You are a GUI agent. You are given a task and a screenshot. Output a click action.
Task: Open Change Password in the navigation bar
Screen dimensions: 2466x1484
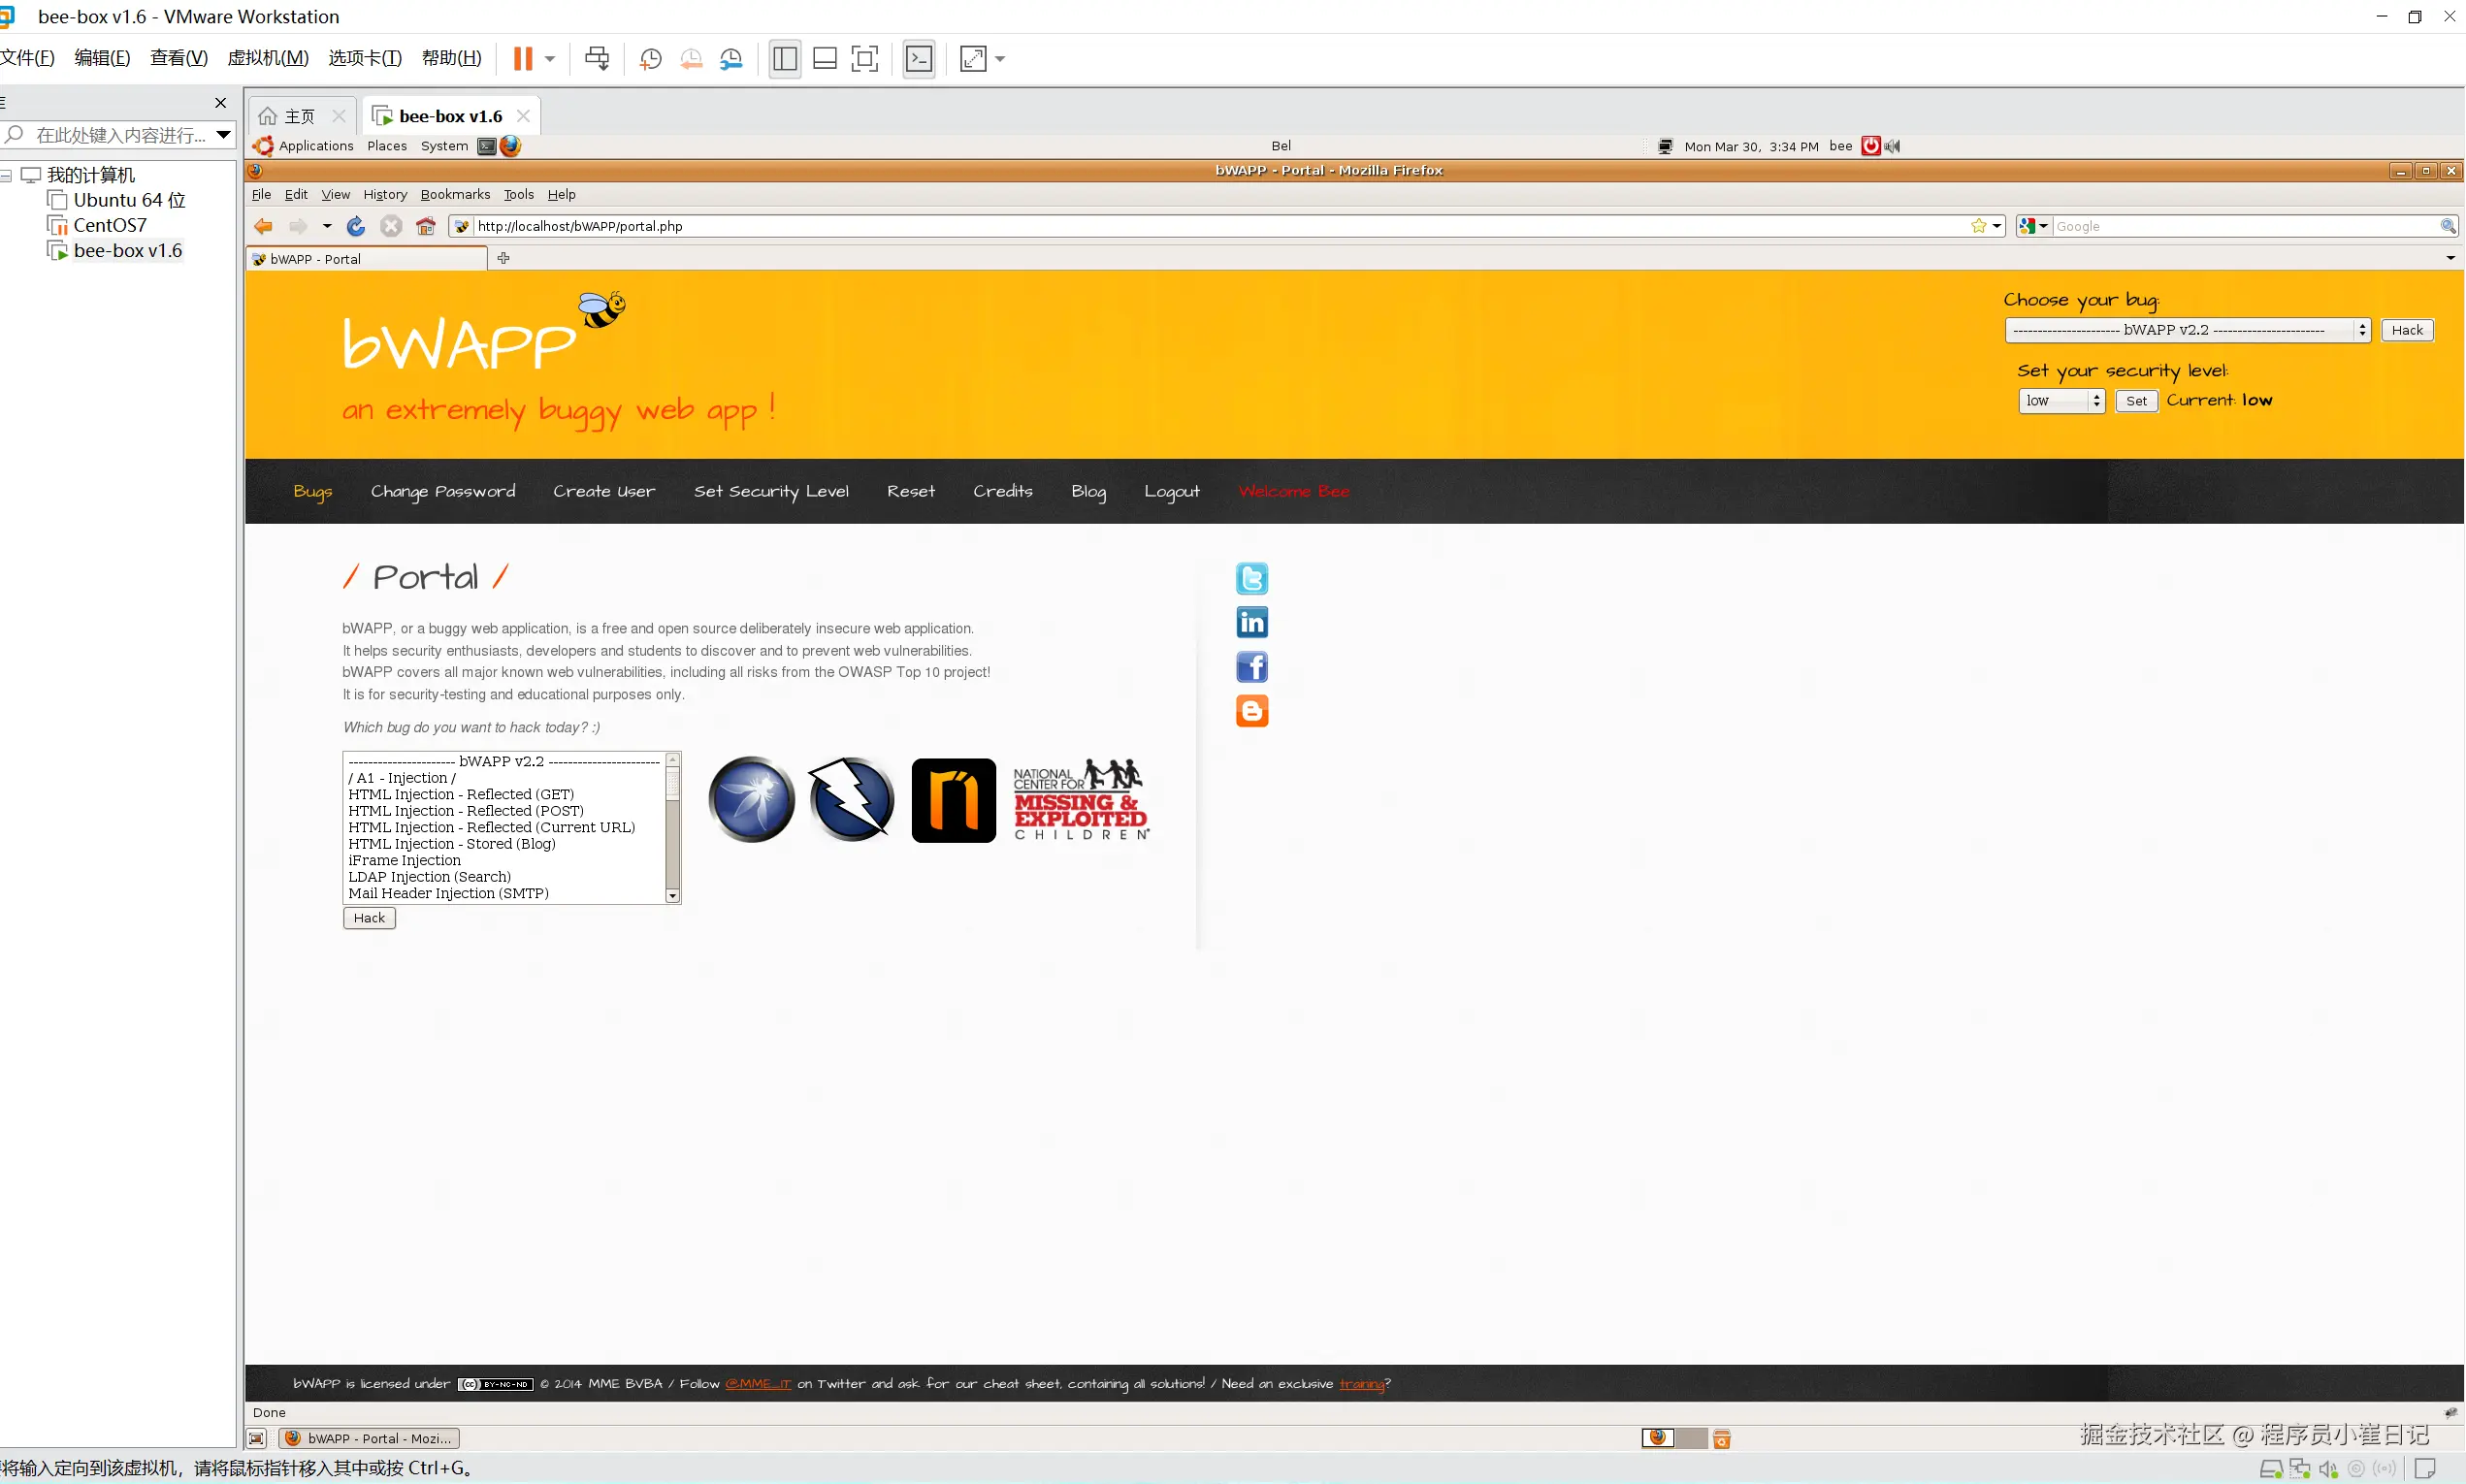pyautogui.click(x=443, y=491)
